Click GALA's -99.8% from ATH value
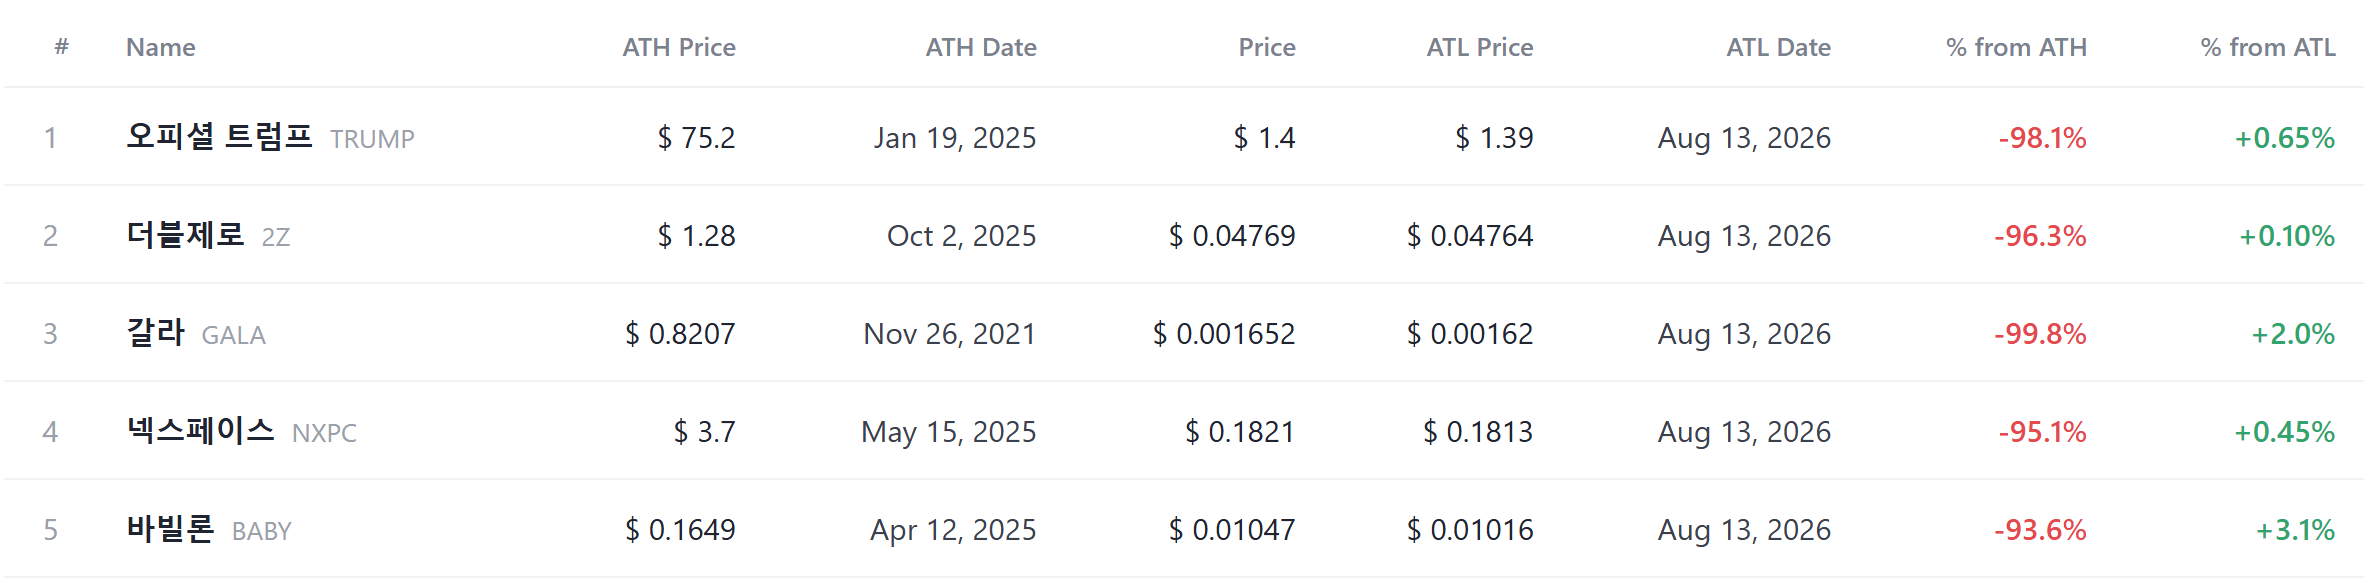This screenshot has width=2368, height=582. tap(2040, 334)
